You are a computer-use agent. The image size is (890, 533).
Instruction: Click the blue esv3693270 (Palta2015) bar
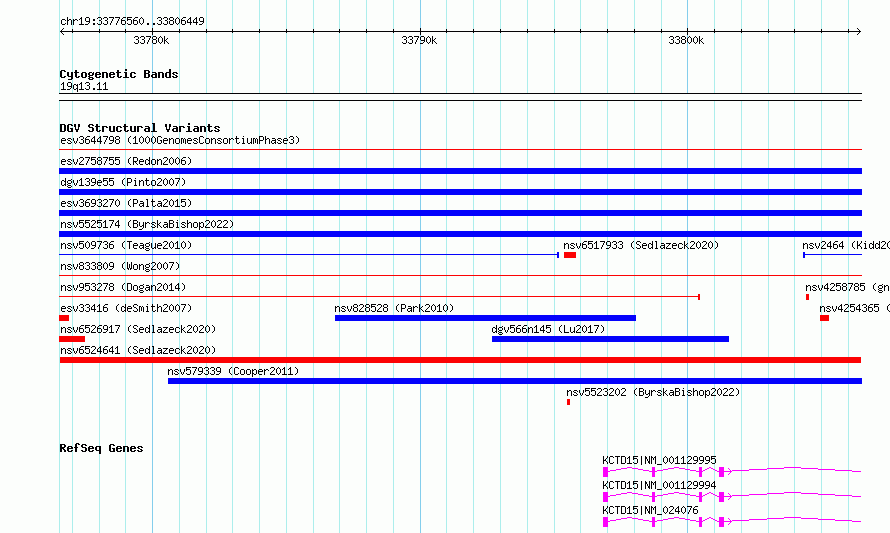point(460,213)
